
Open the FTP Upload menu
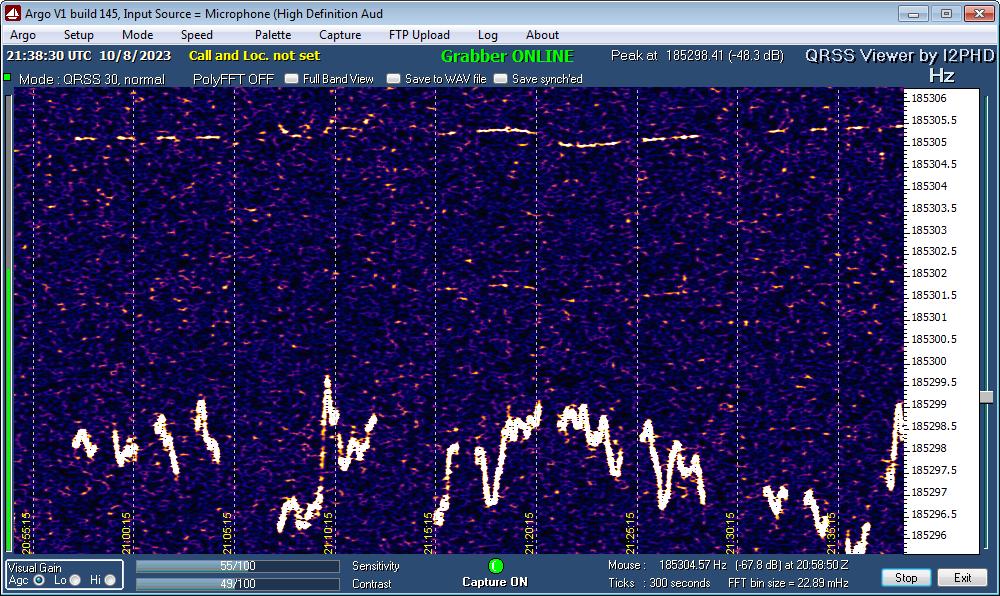pos(419,35)
